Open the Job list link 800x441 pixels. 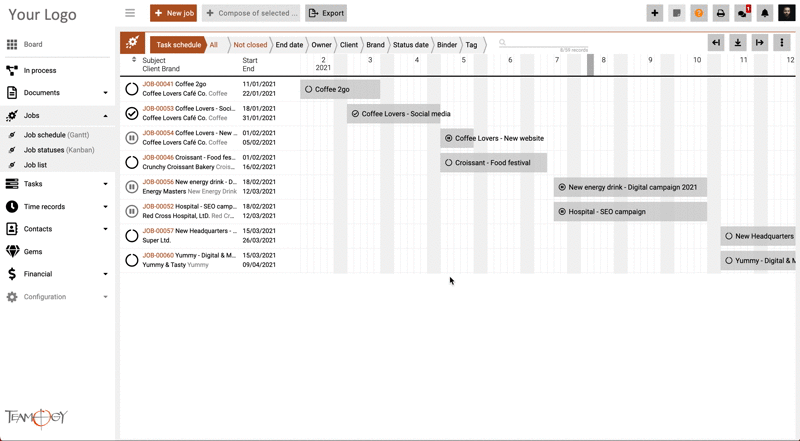tap(35, 165)
